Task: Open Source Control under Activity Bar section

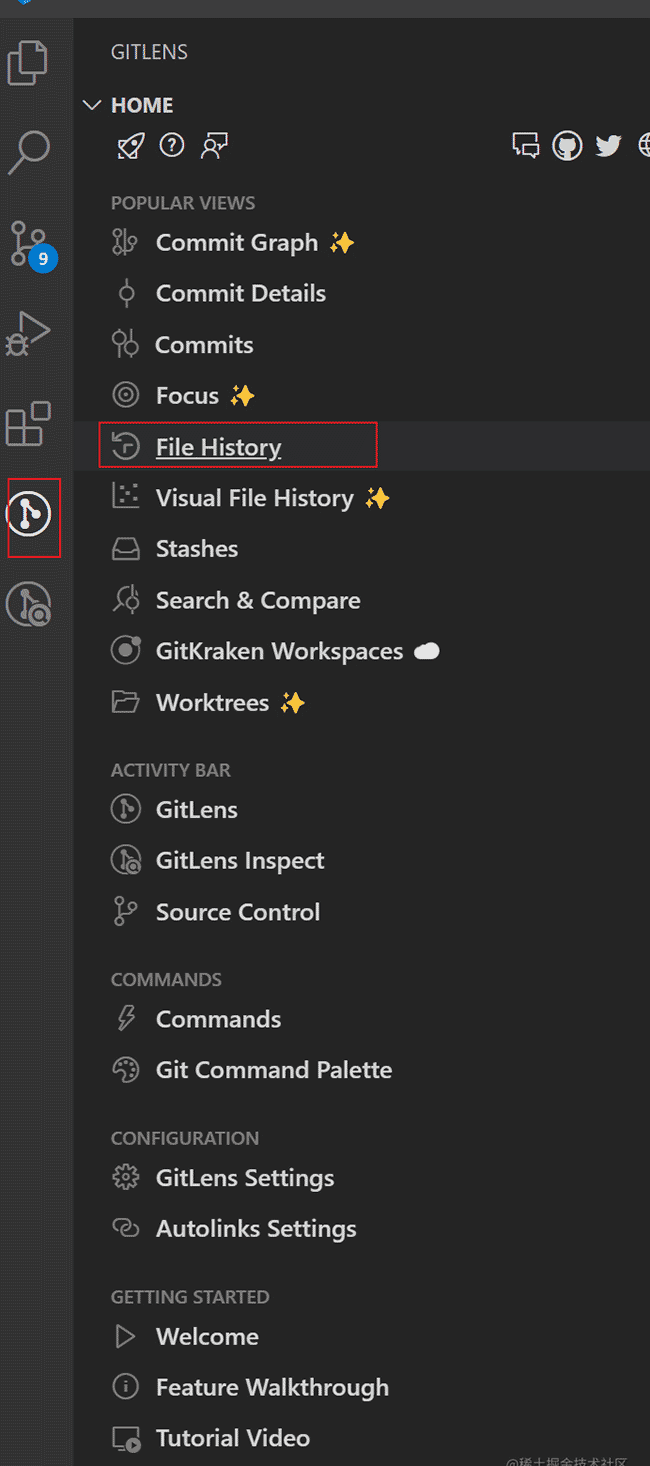Action: click(238, 912)
